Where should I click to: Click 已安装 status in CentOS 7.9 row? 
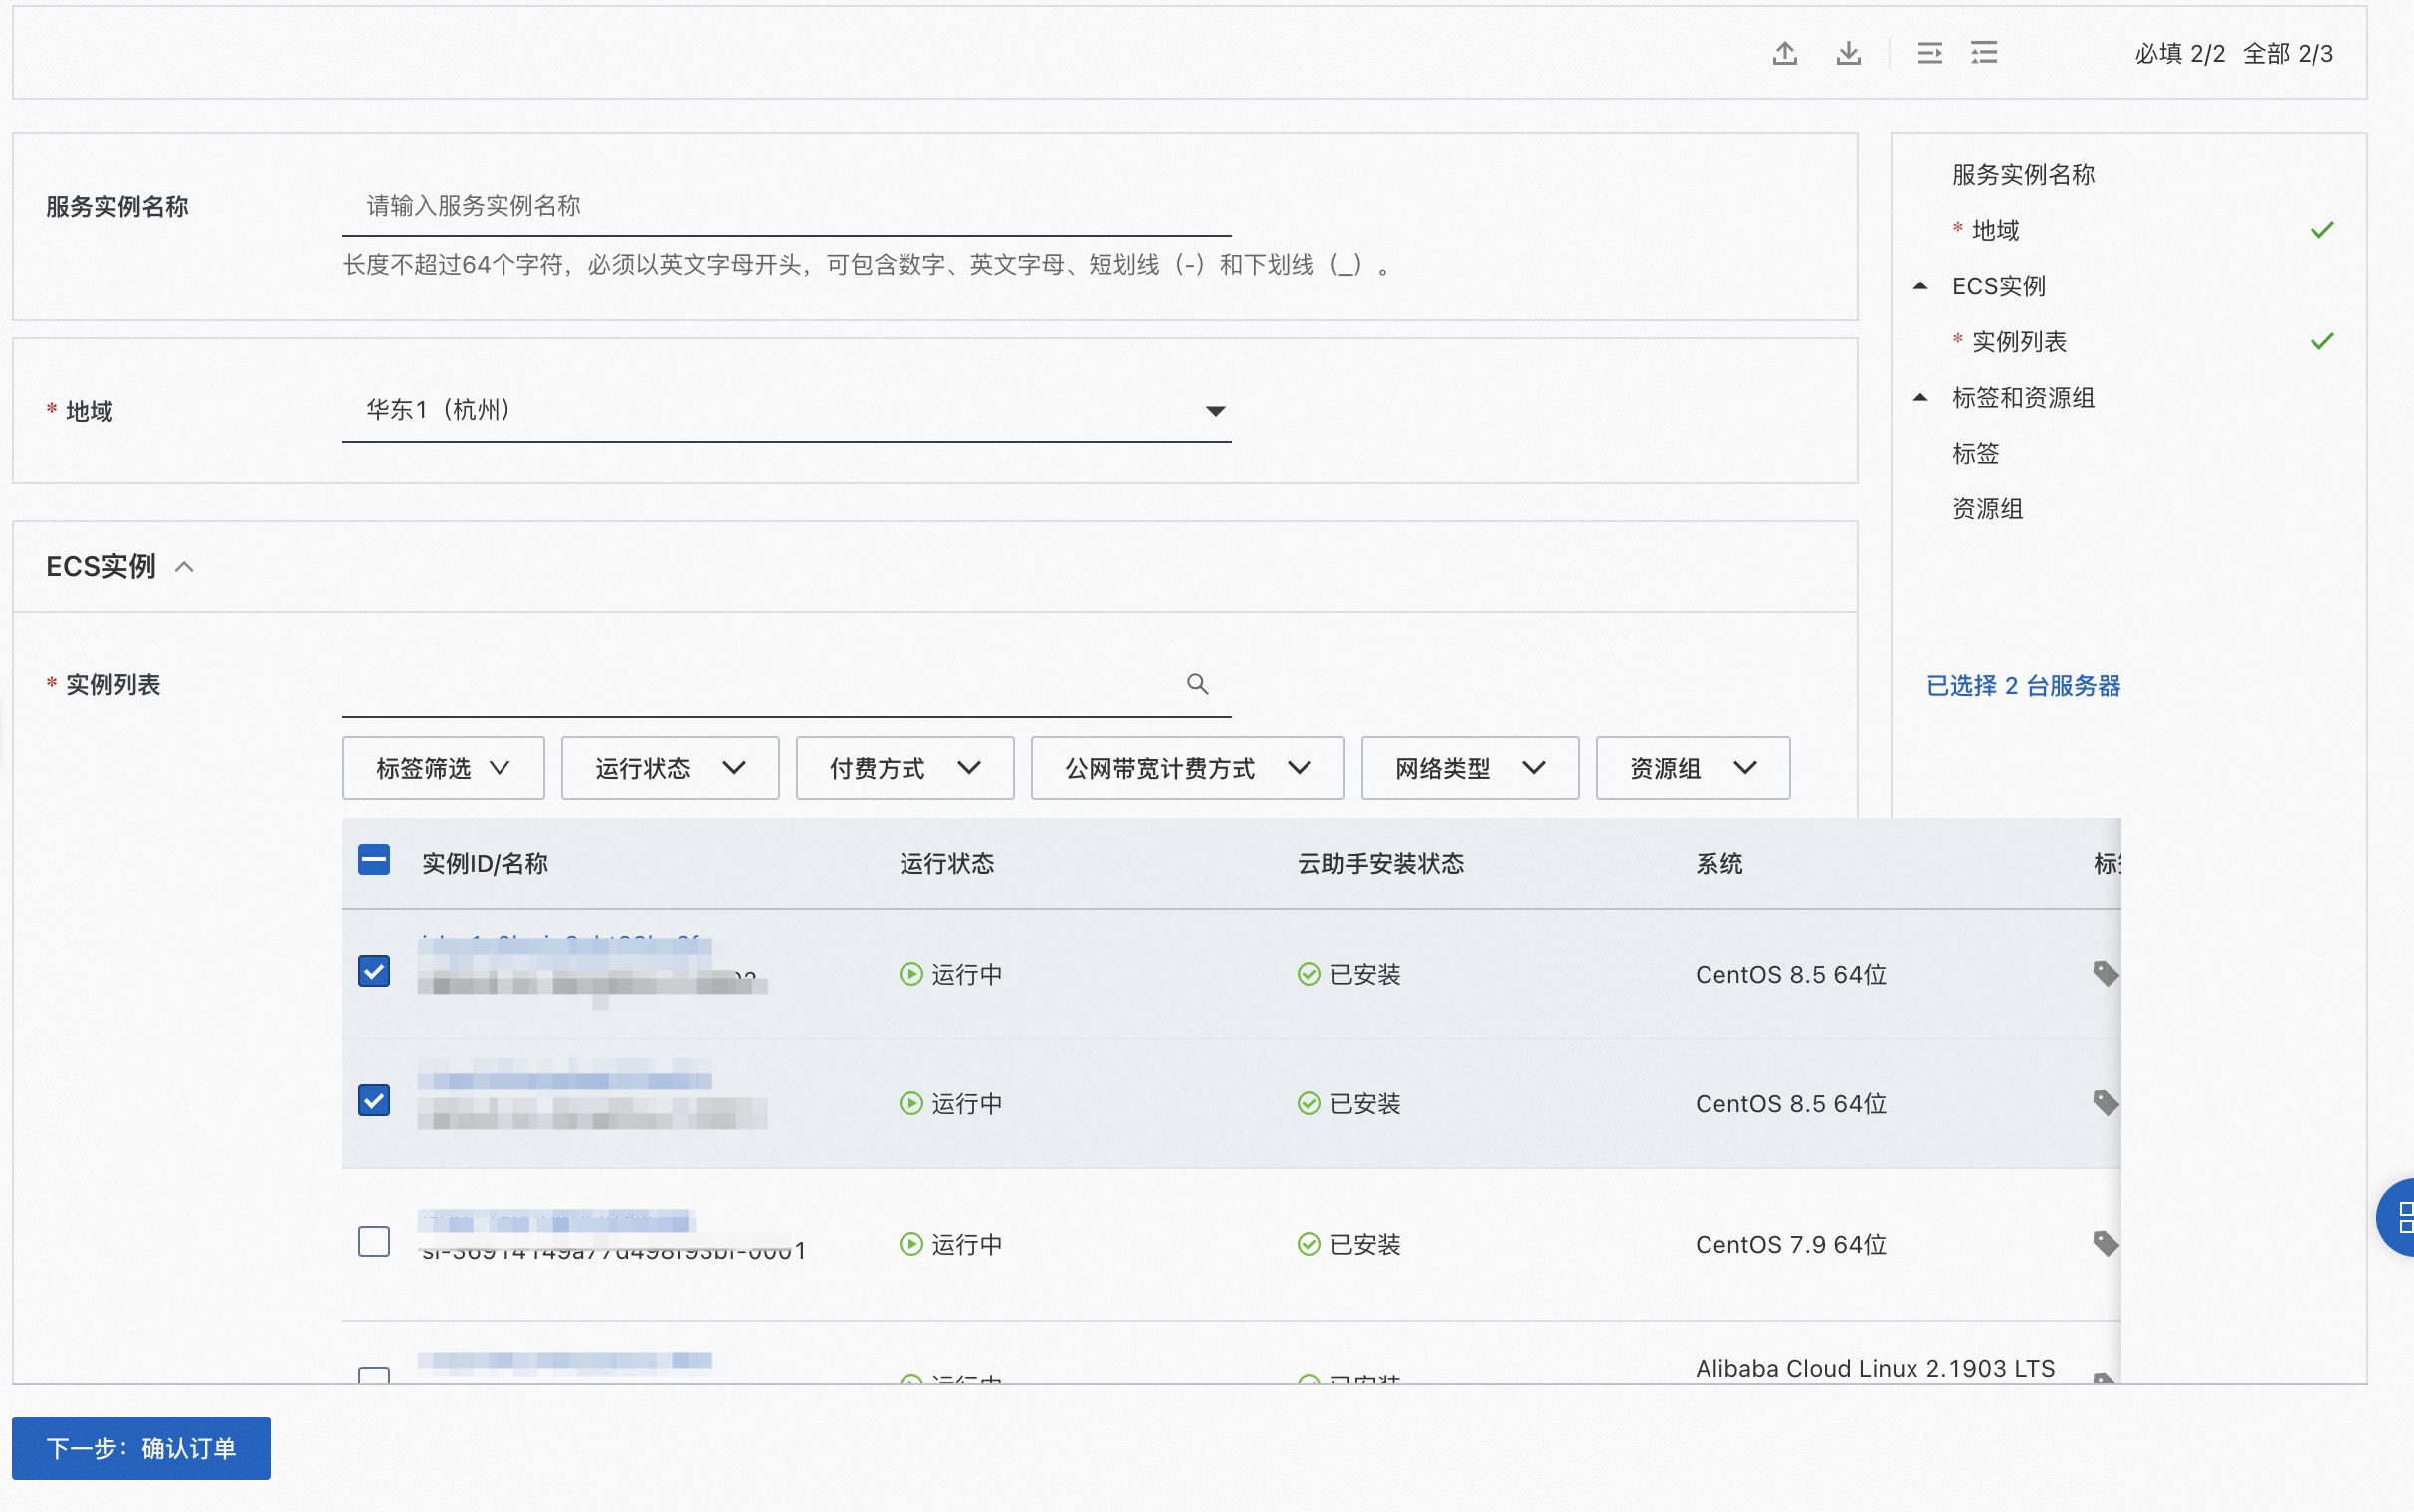point(1349,1244)
